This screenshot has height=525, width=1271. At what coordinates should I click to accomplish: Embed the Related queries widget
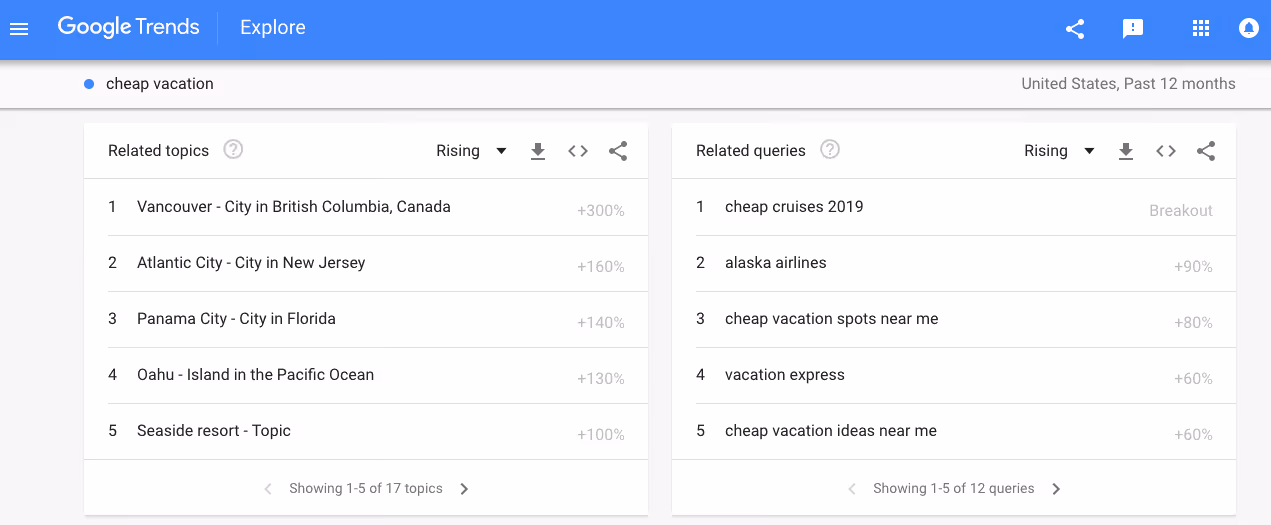point(1166,151)
